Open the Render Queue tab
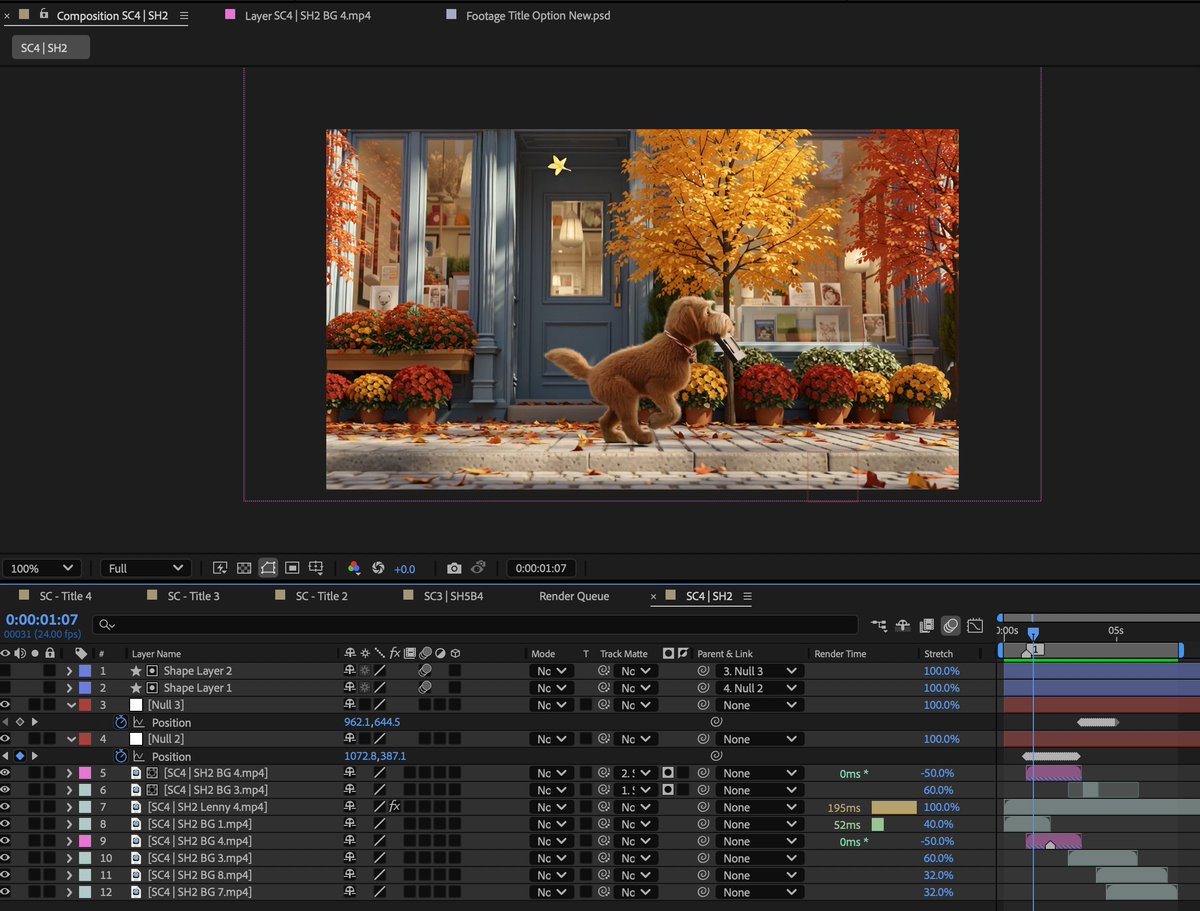Image resolution: width=1200 pixels, height=911 pixels. (x=574, y=596)
